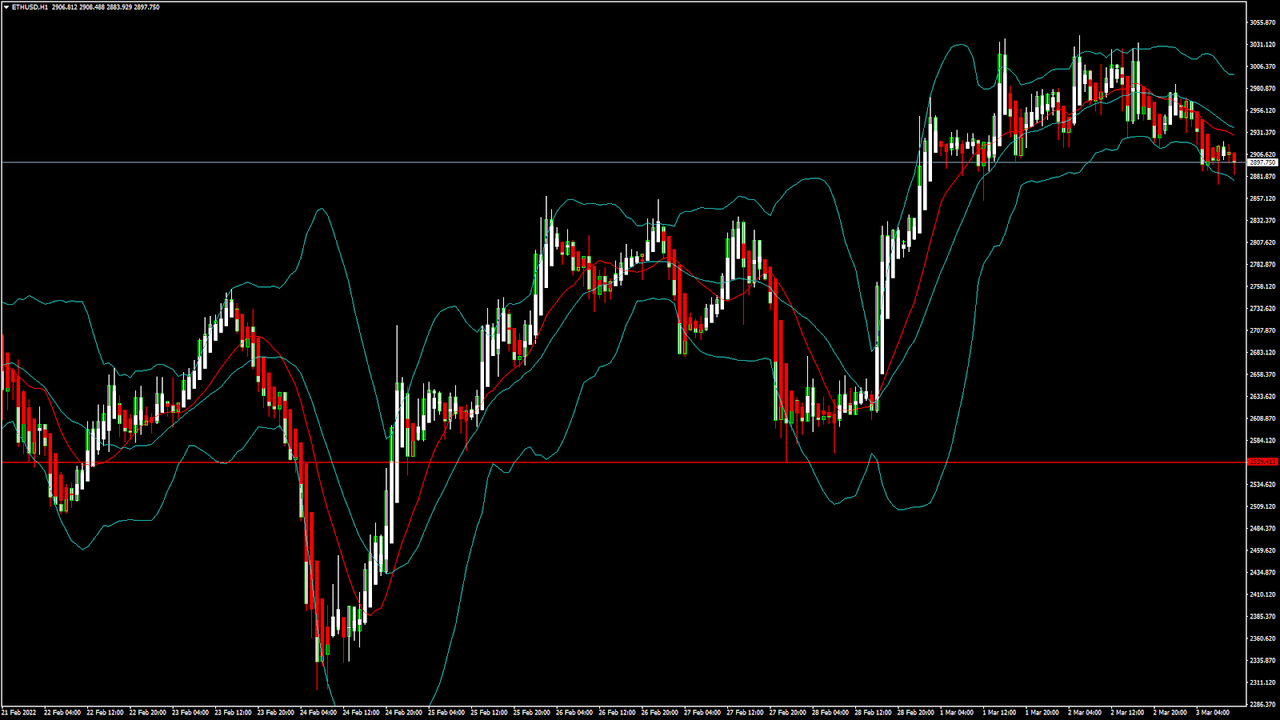The height and width of the screenshot is (720, 1280).
Task: Select the current price tag on price axis
Action: pyautogui.click(x=1263, y=162)
